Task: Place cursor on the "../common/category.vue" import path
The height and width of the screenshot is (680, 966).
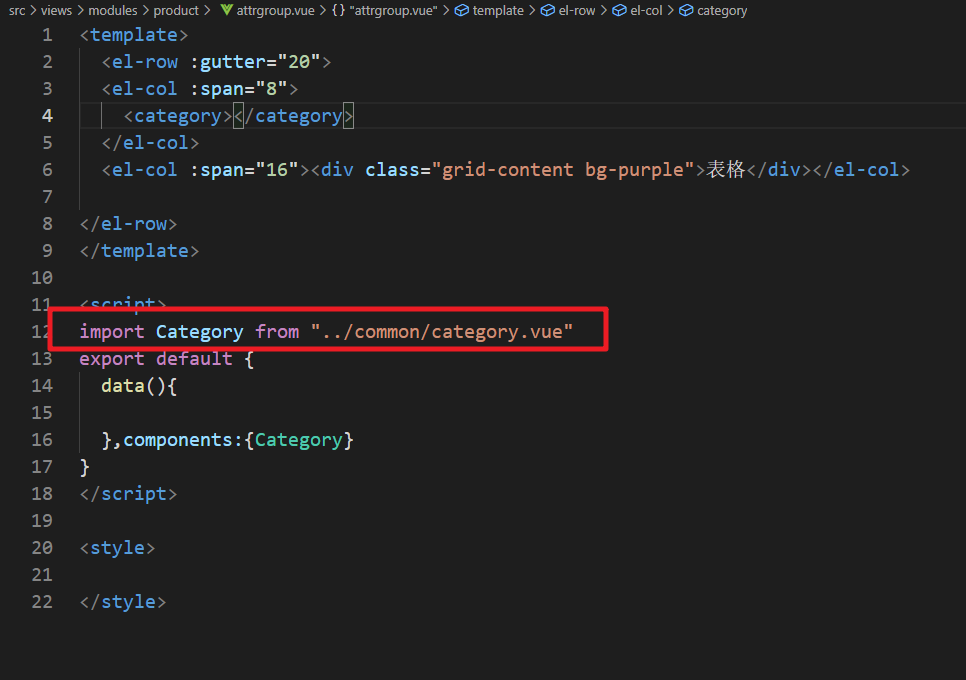Action: [441, 332]
